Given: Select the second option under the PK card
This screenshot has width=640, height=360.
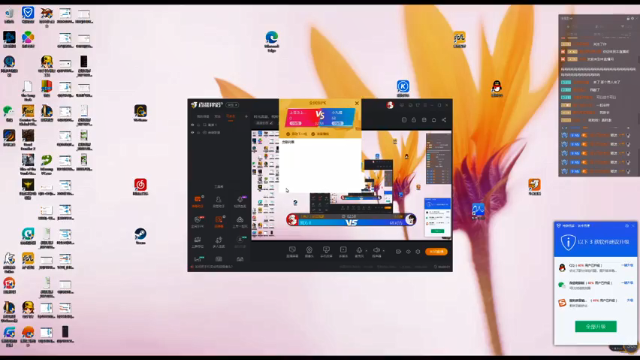Looking at the screenshot, I should point(320,134).
